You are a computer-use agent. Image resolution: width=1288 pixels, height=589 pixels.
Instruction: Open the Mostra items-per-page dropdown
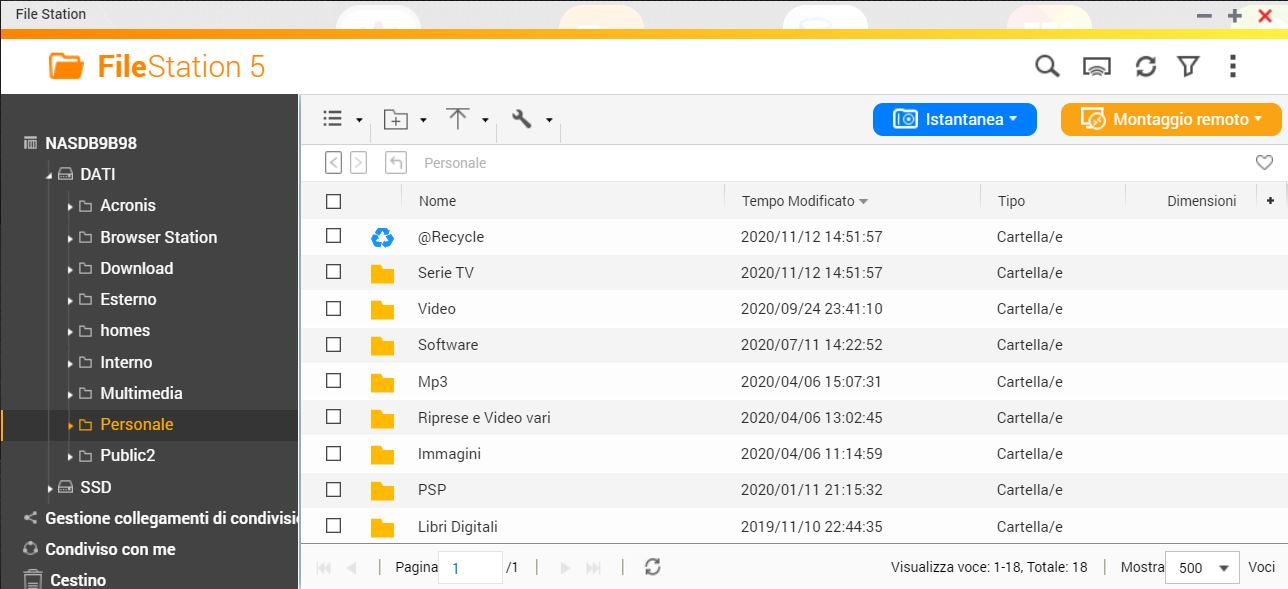tap(1202, 568)
